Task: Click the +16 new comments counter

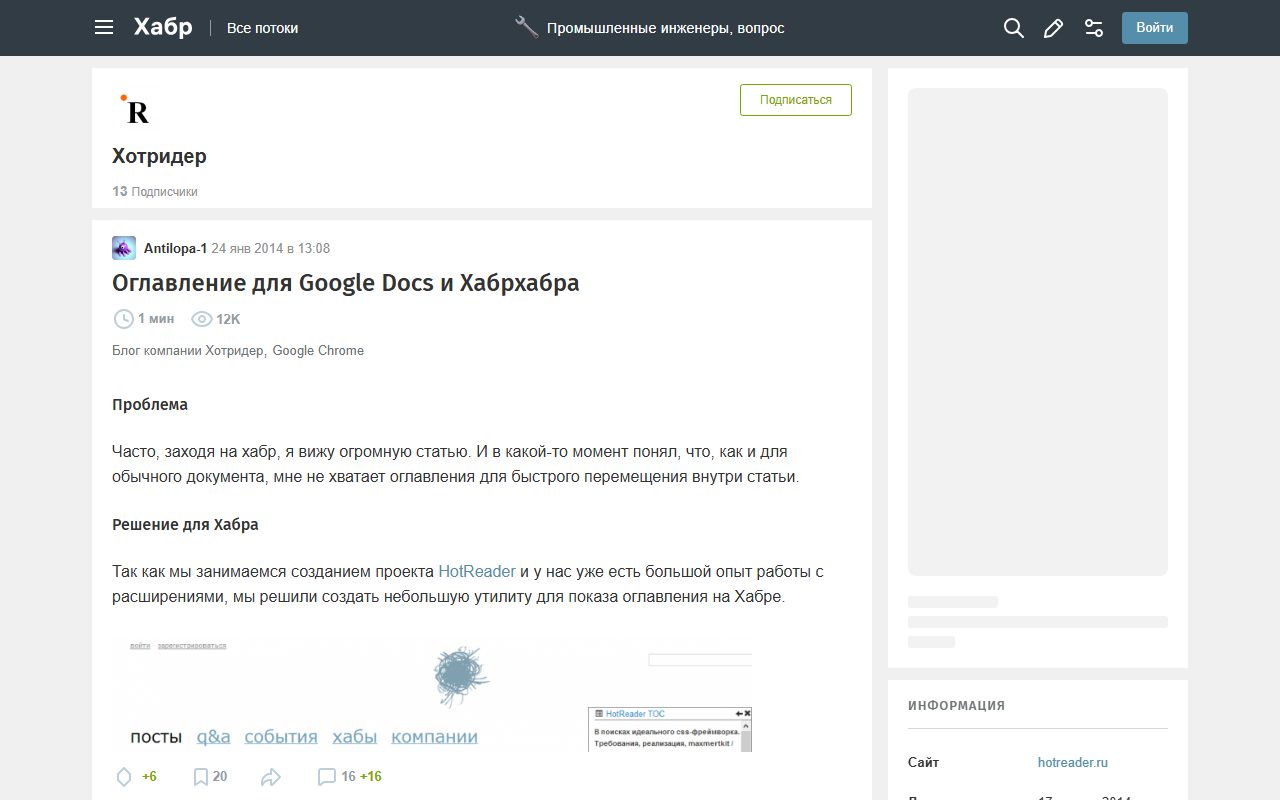Action: click(x=371, y=777)
